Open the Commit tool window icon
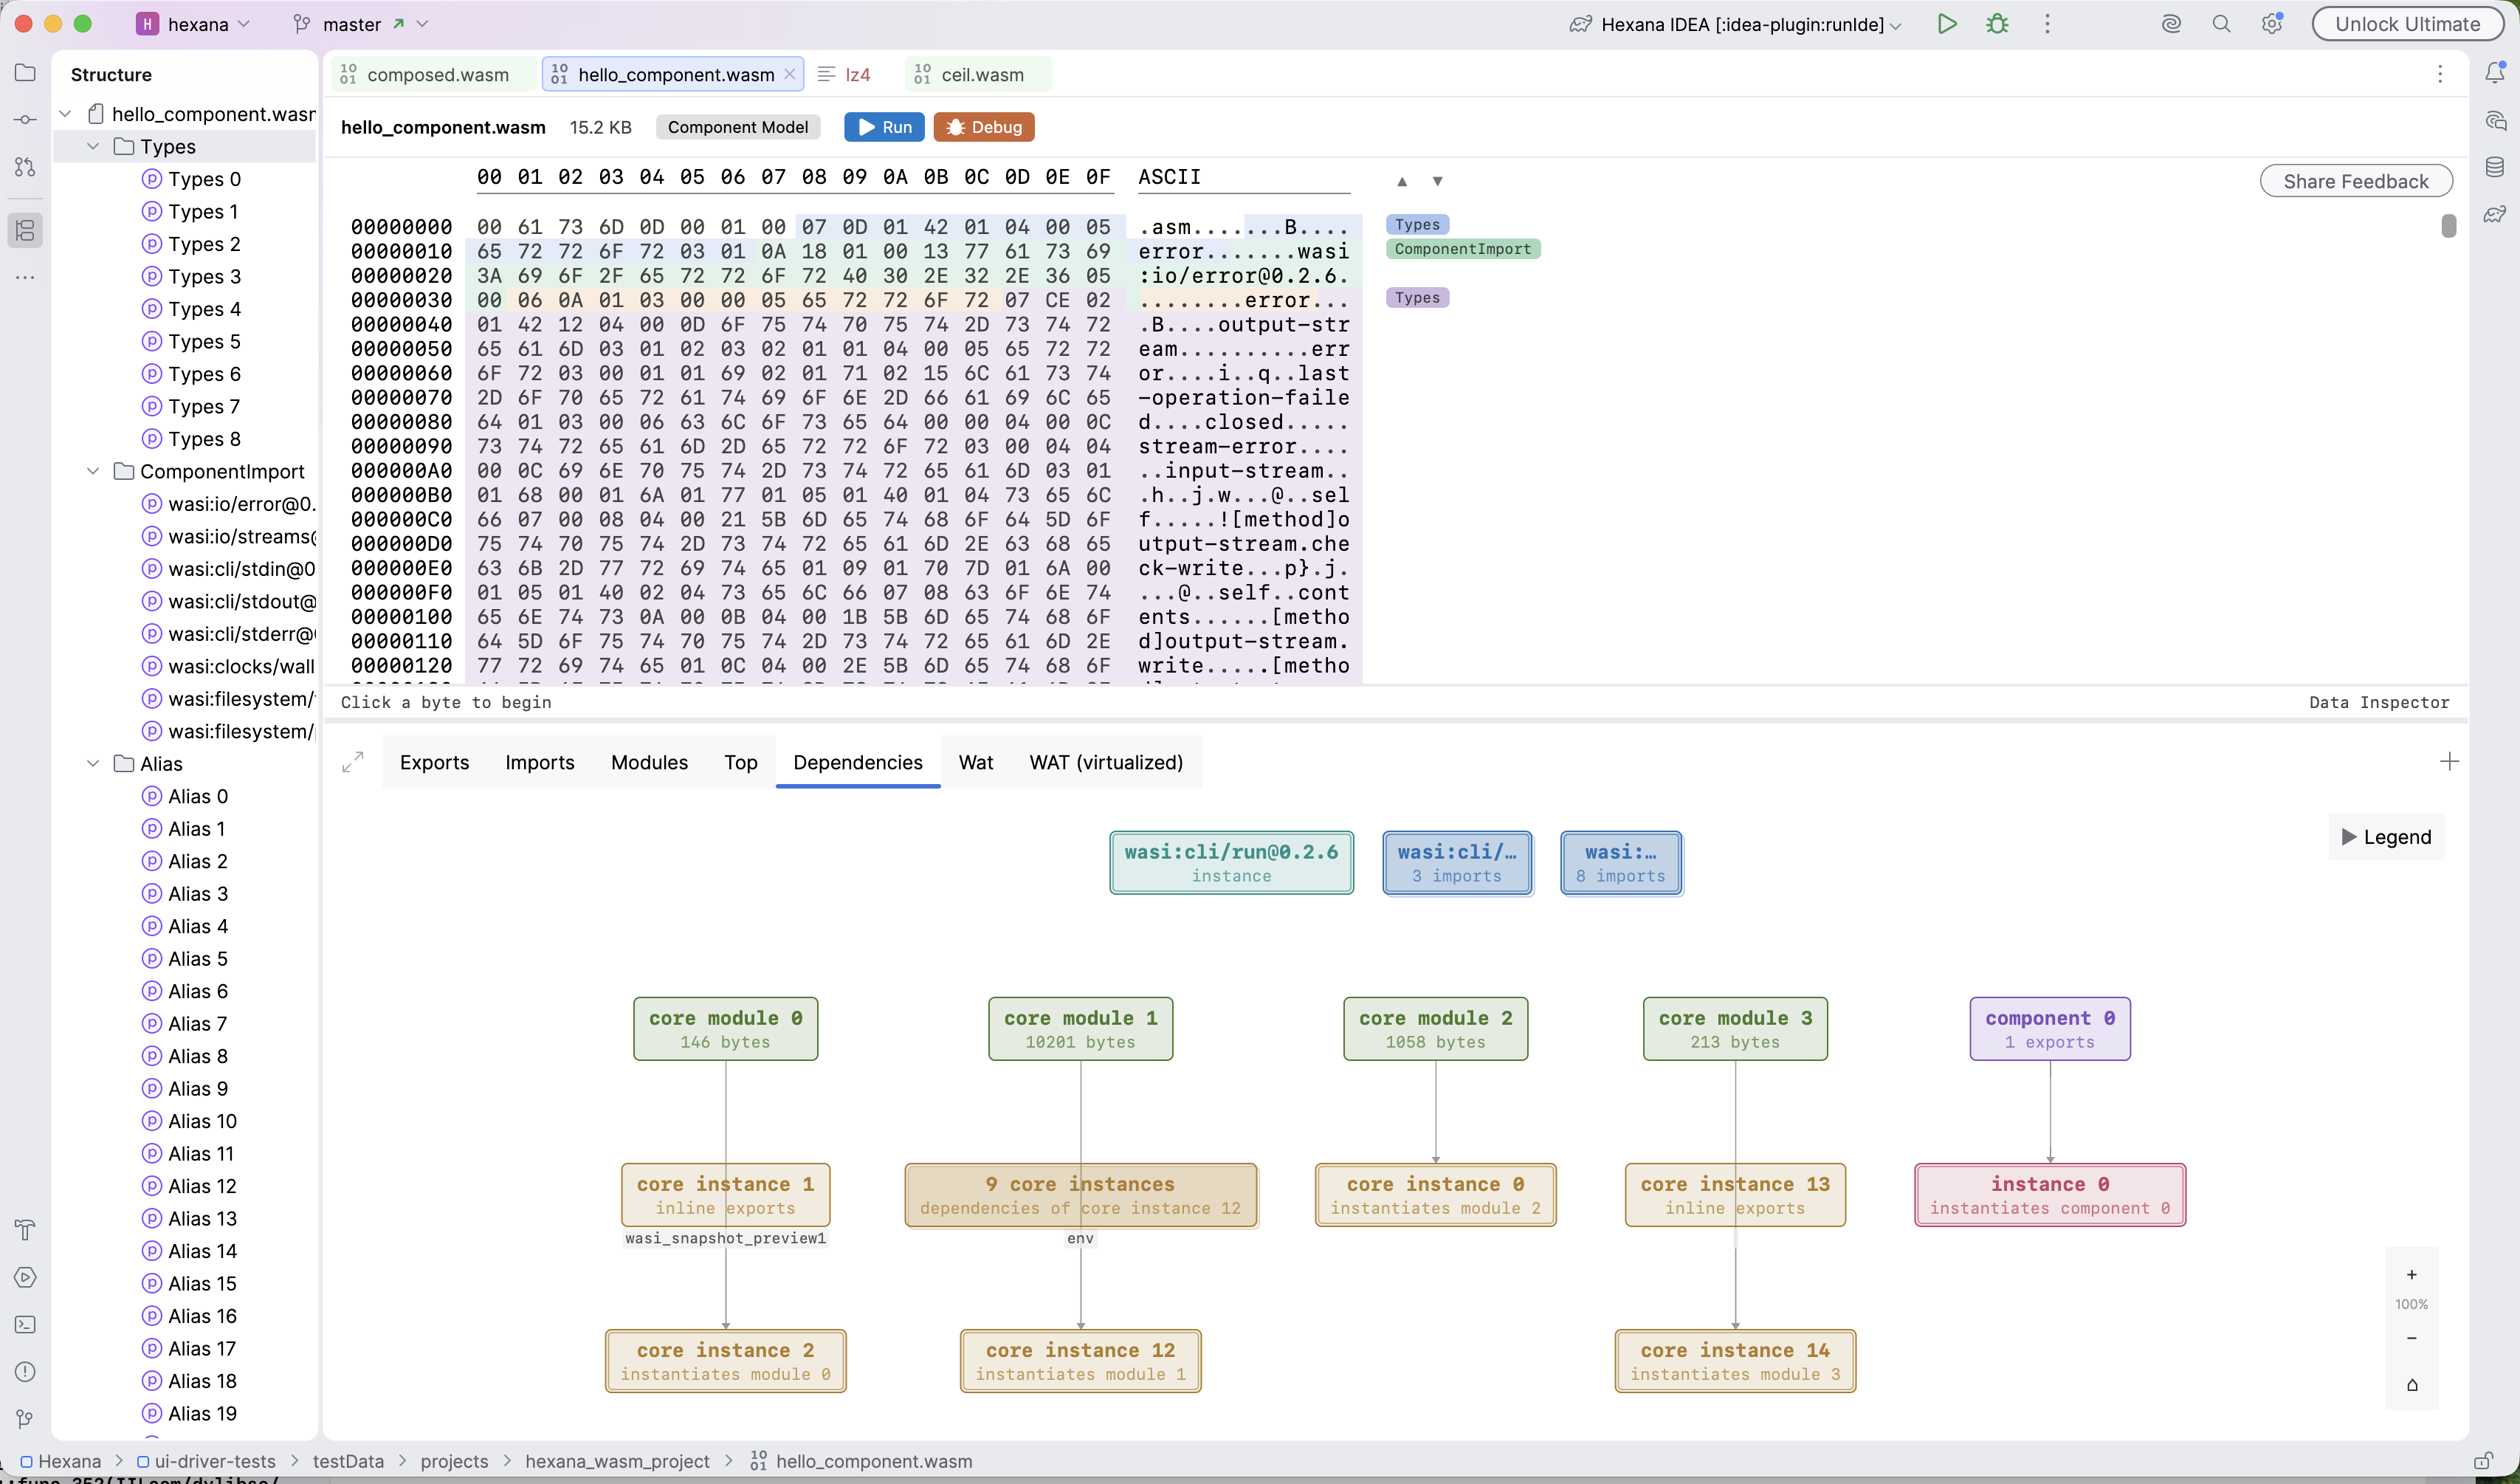The image size is (2520, 1484). (25, 120)
